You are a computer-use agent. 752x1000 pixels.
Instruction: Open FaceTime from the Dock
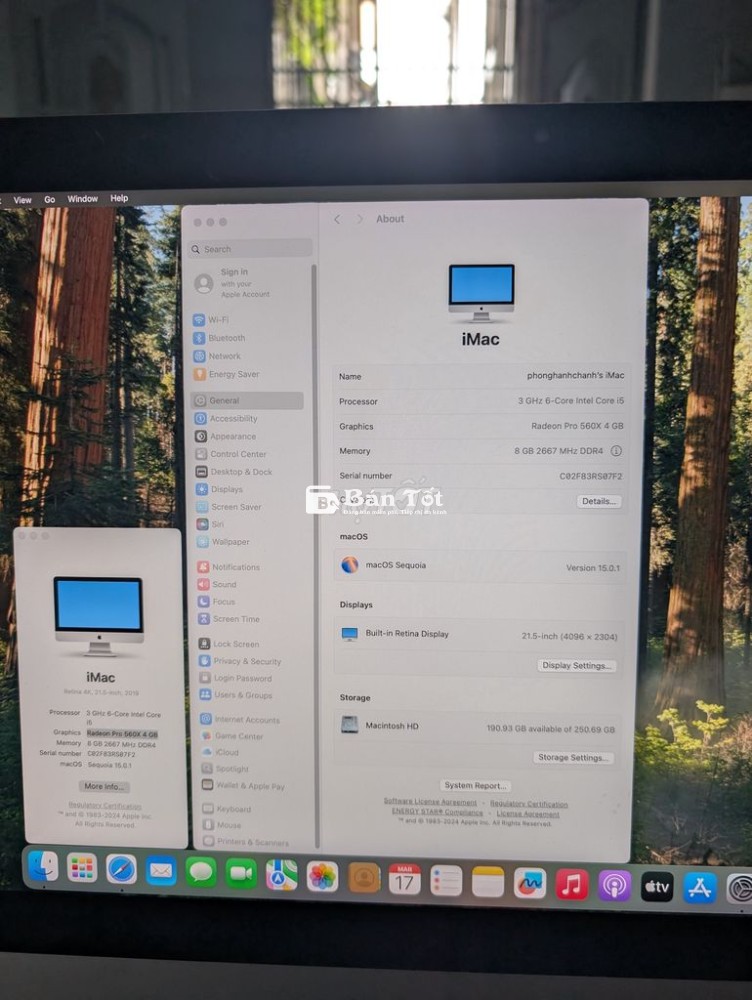(241, 873)
